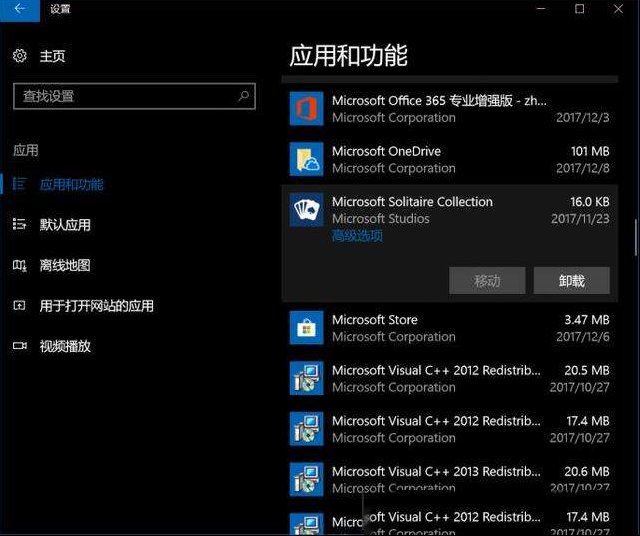Open the 主页 gear icon
The height and width of the screenshot is (536, 640).
coord(20,56)
